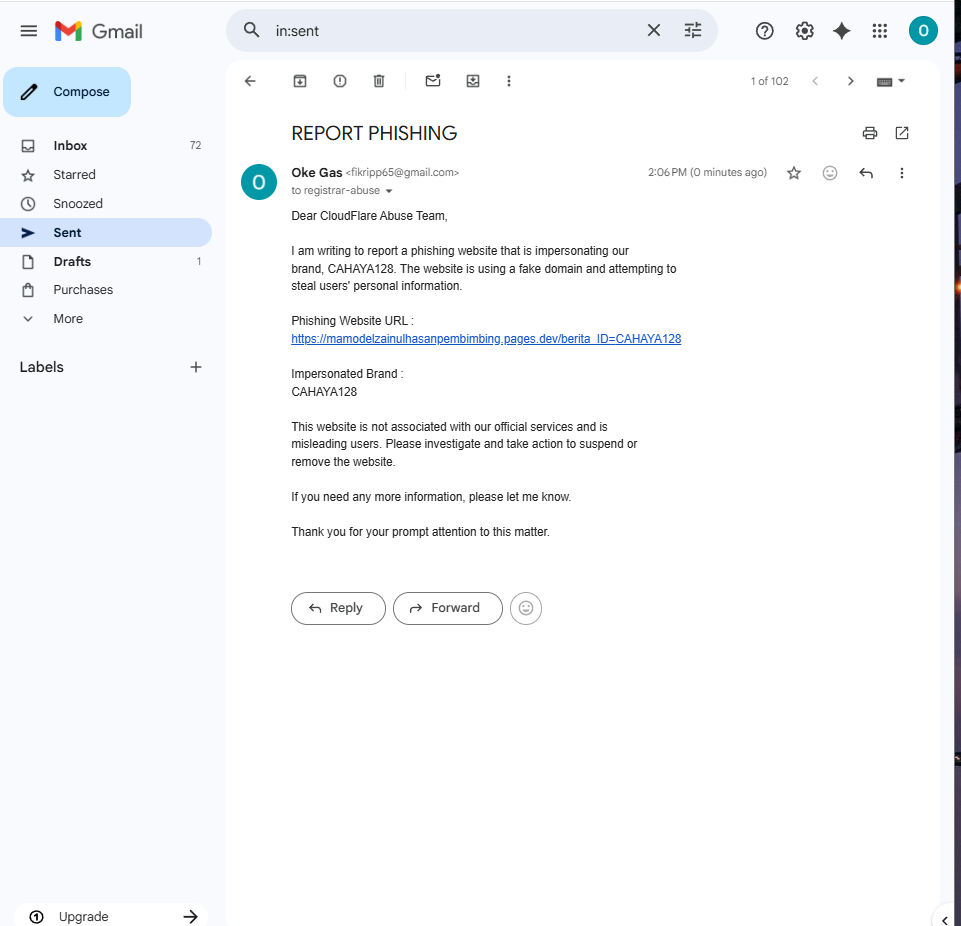
Task: Click the Reply button below message
Action: click(x=338, y=608)
